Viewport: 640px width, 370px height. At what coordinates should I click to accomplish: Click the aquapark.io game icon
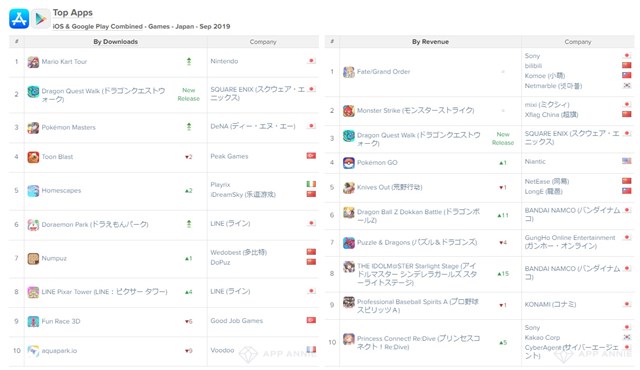(x=33, y=351)
